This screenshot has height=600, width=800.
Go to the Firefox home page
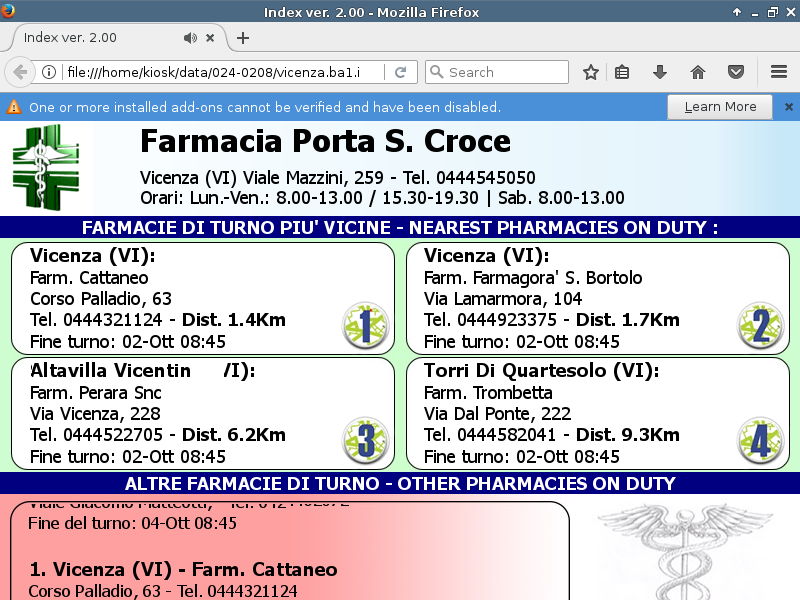tap(698, 72)
